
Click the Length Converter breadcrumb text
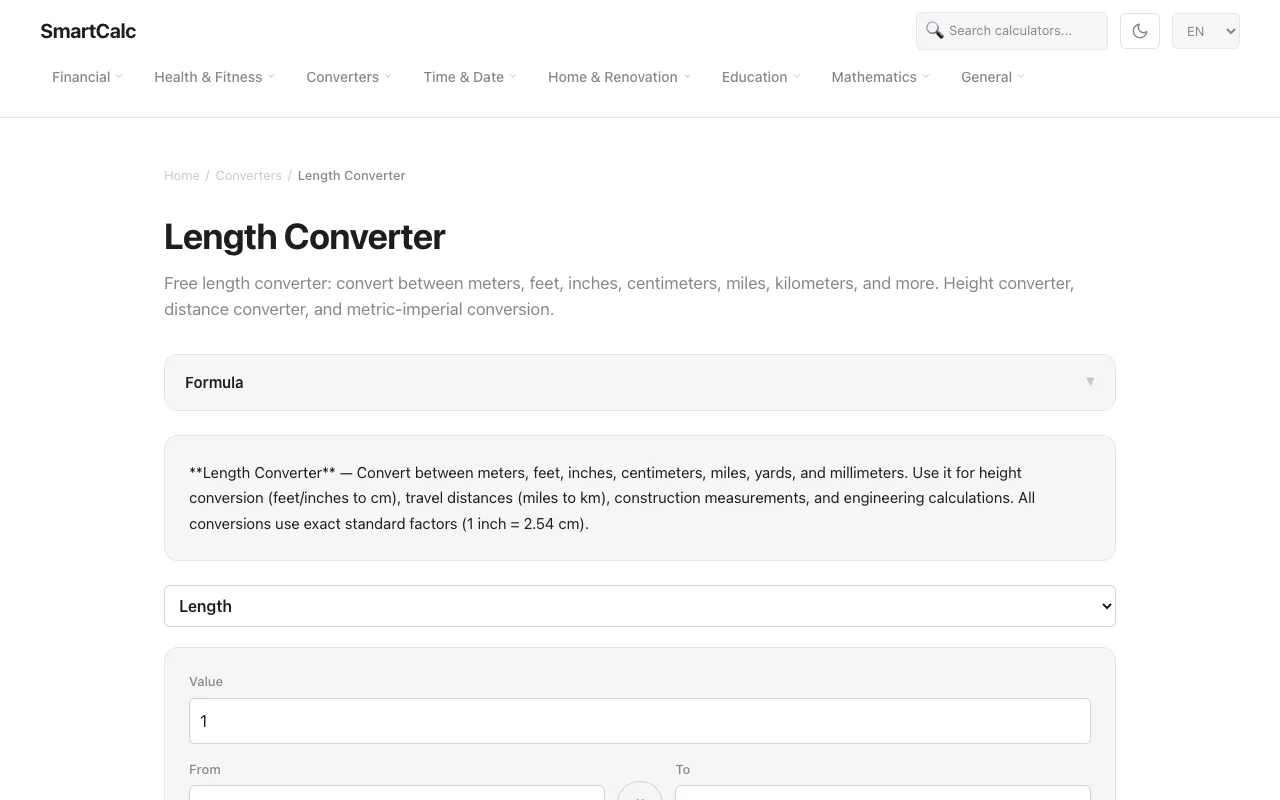pos(352,176)
